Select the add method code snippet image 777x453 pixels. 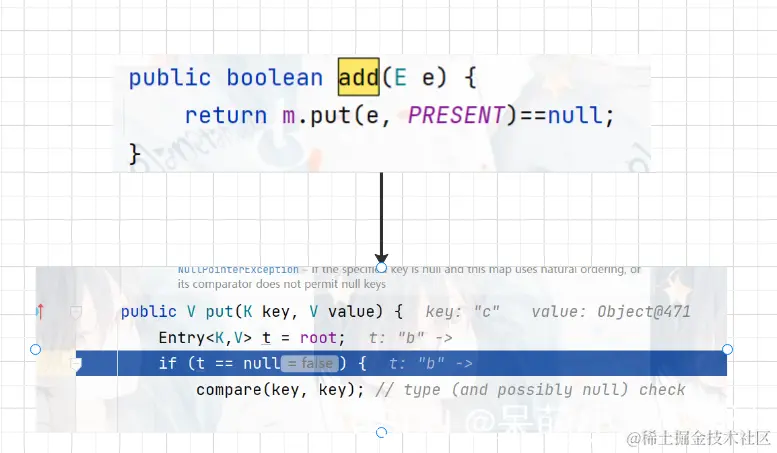(x=382, y=113)
